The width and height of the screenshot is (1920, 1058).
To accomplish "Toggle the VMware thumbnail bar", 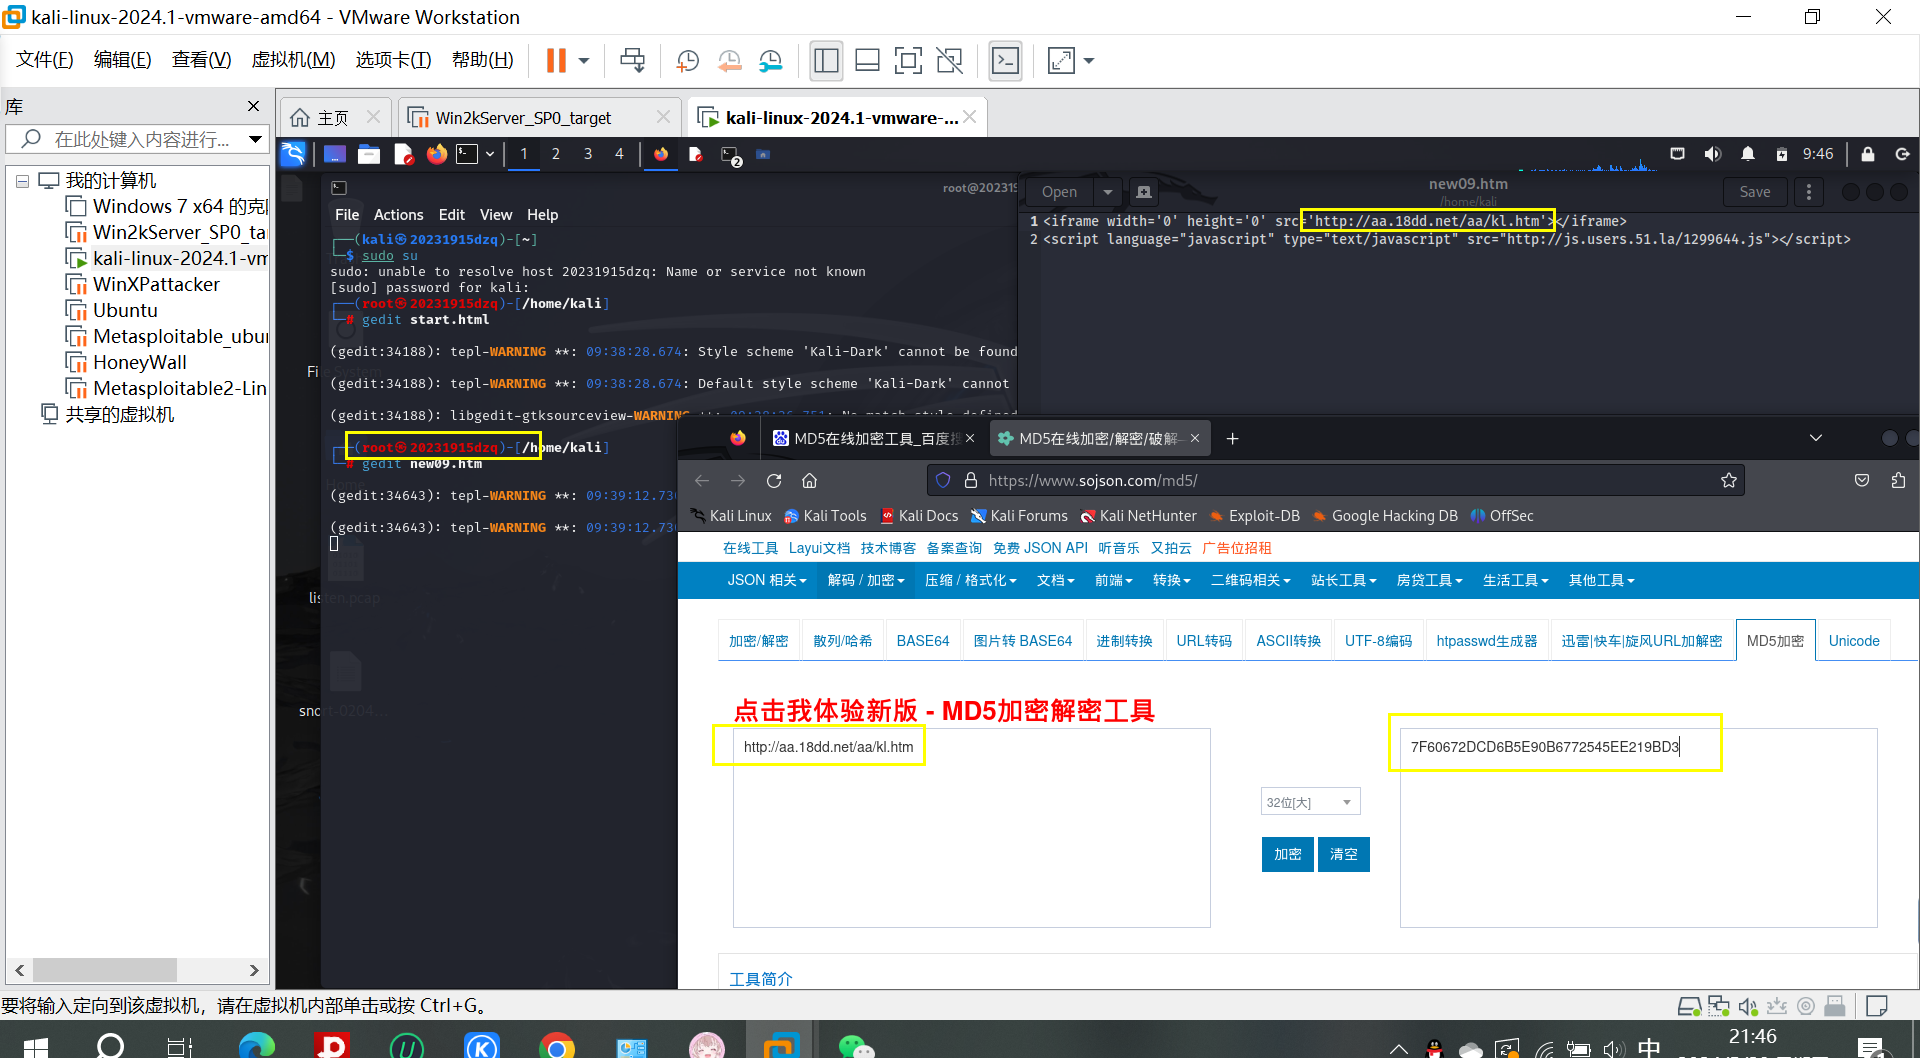I will click(x=868, y=61).
